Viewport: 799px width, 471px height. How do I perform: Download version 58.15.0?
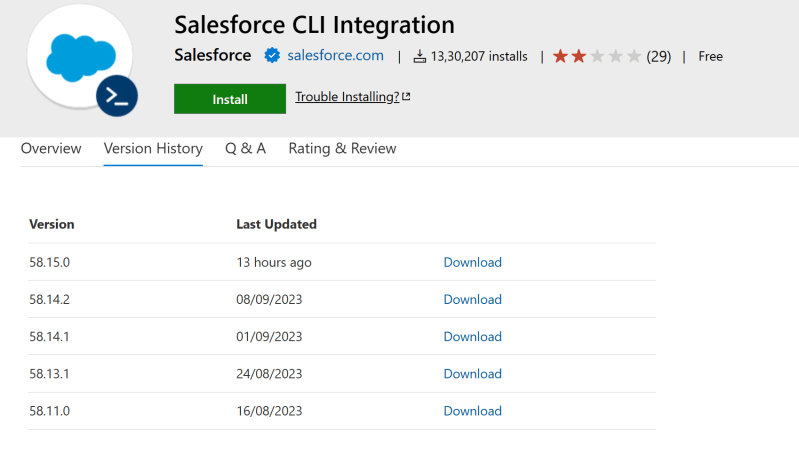click(x=472, y=262)
